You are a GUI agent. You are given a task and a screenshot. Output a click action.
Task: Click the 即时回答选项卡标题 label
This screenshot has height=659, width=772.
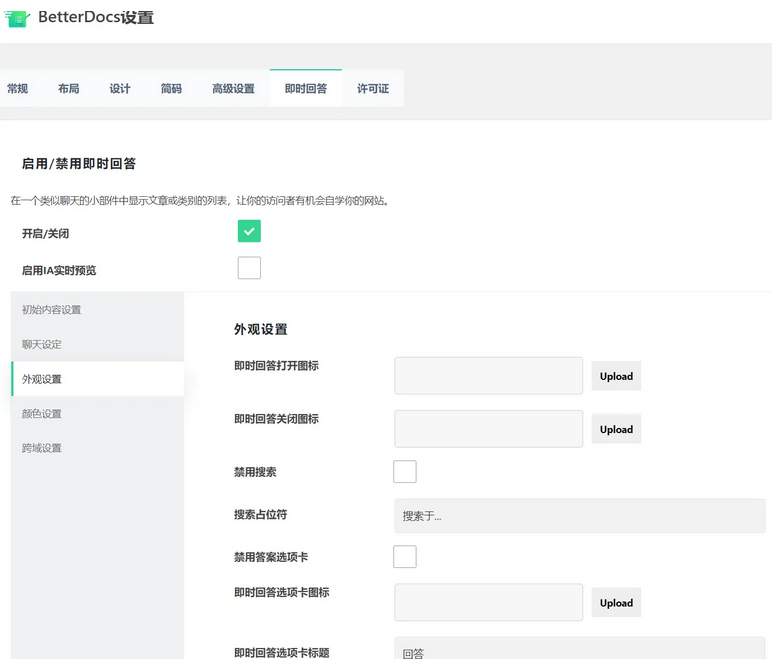coord(282,653)
